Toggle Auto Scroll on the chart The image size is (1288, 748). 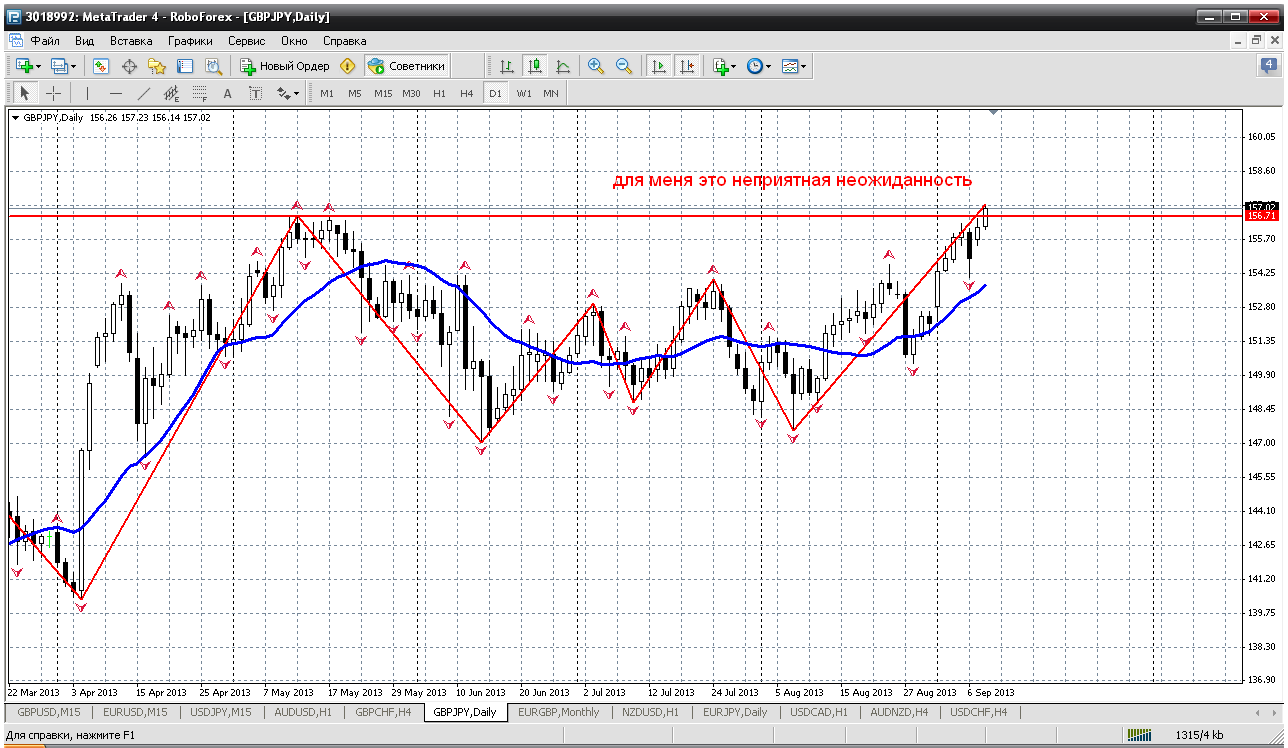pos(658,66)
